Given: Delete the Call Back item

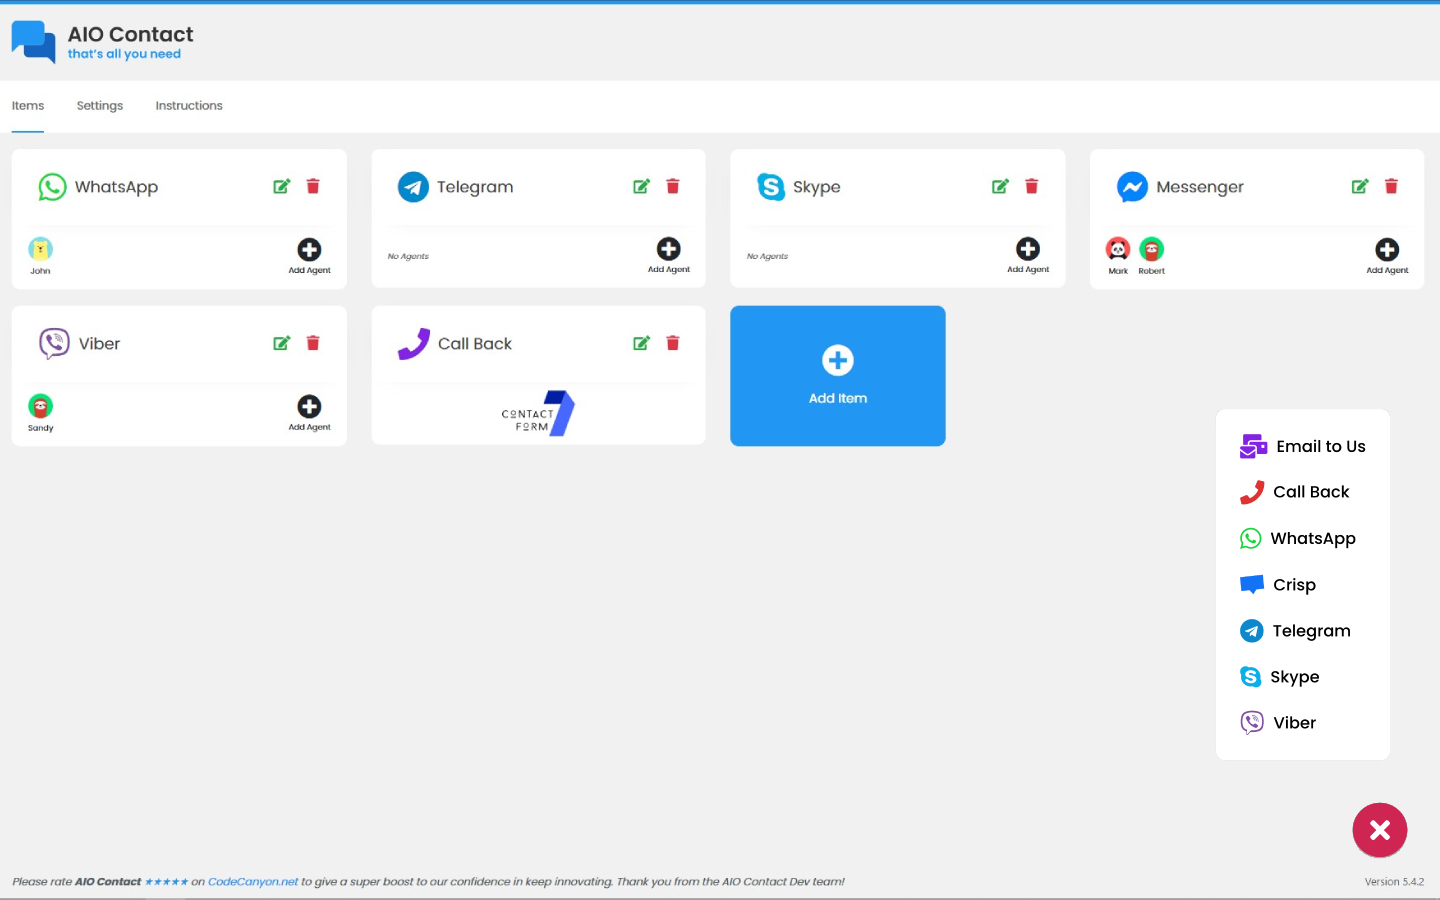Looking at the screenshot, I should point(673,343).
